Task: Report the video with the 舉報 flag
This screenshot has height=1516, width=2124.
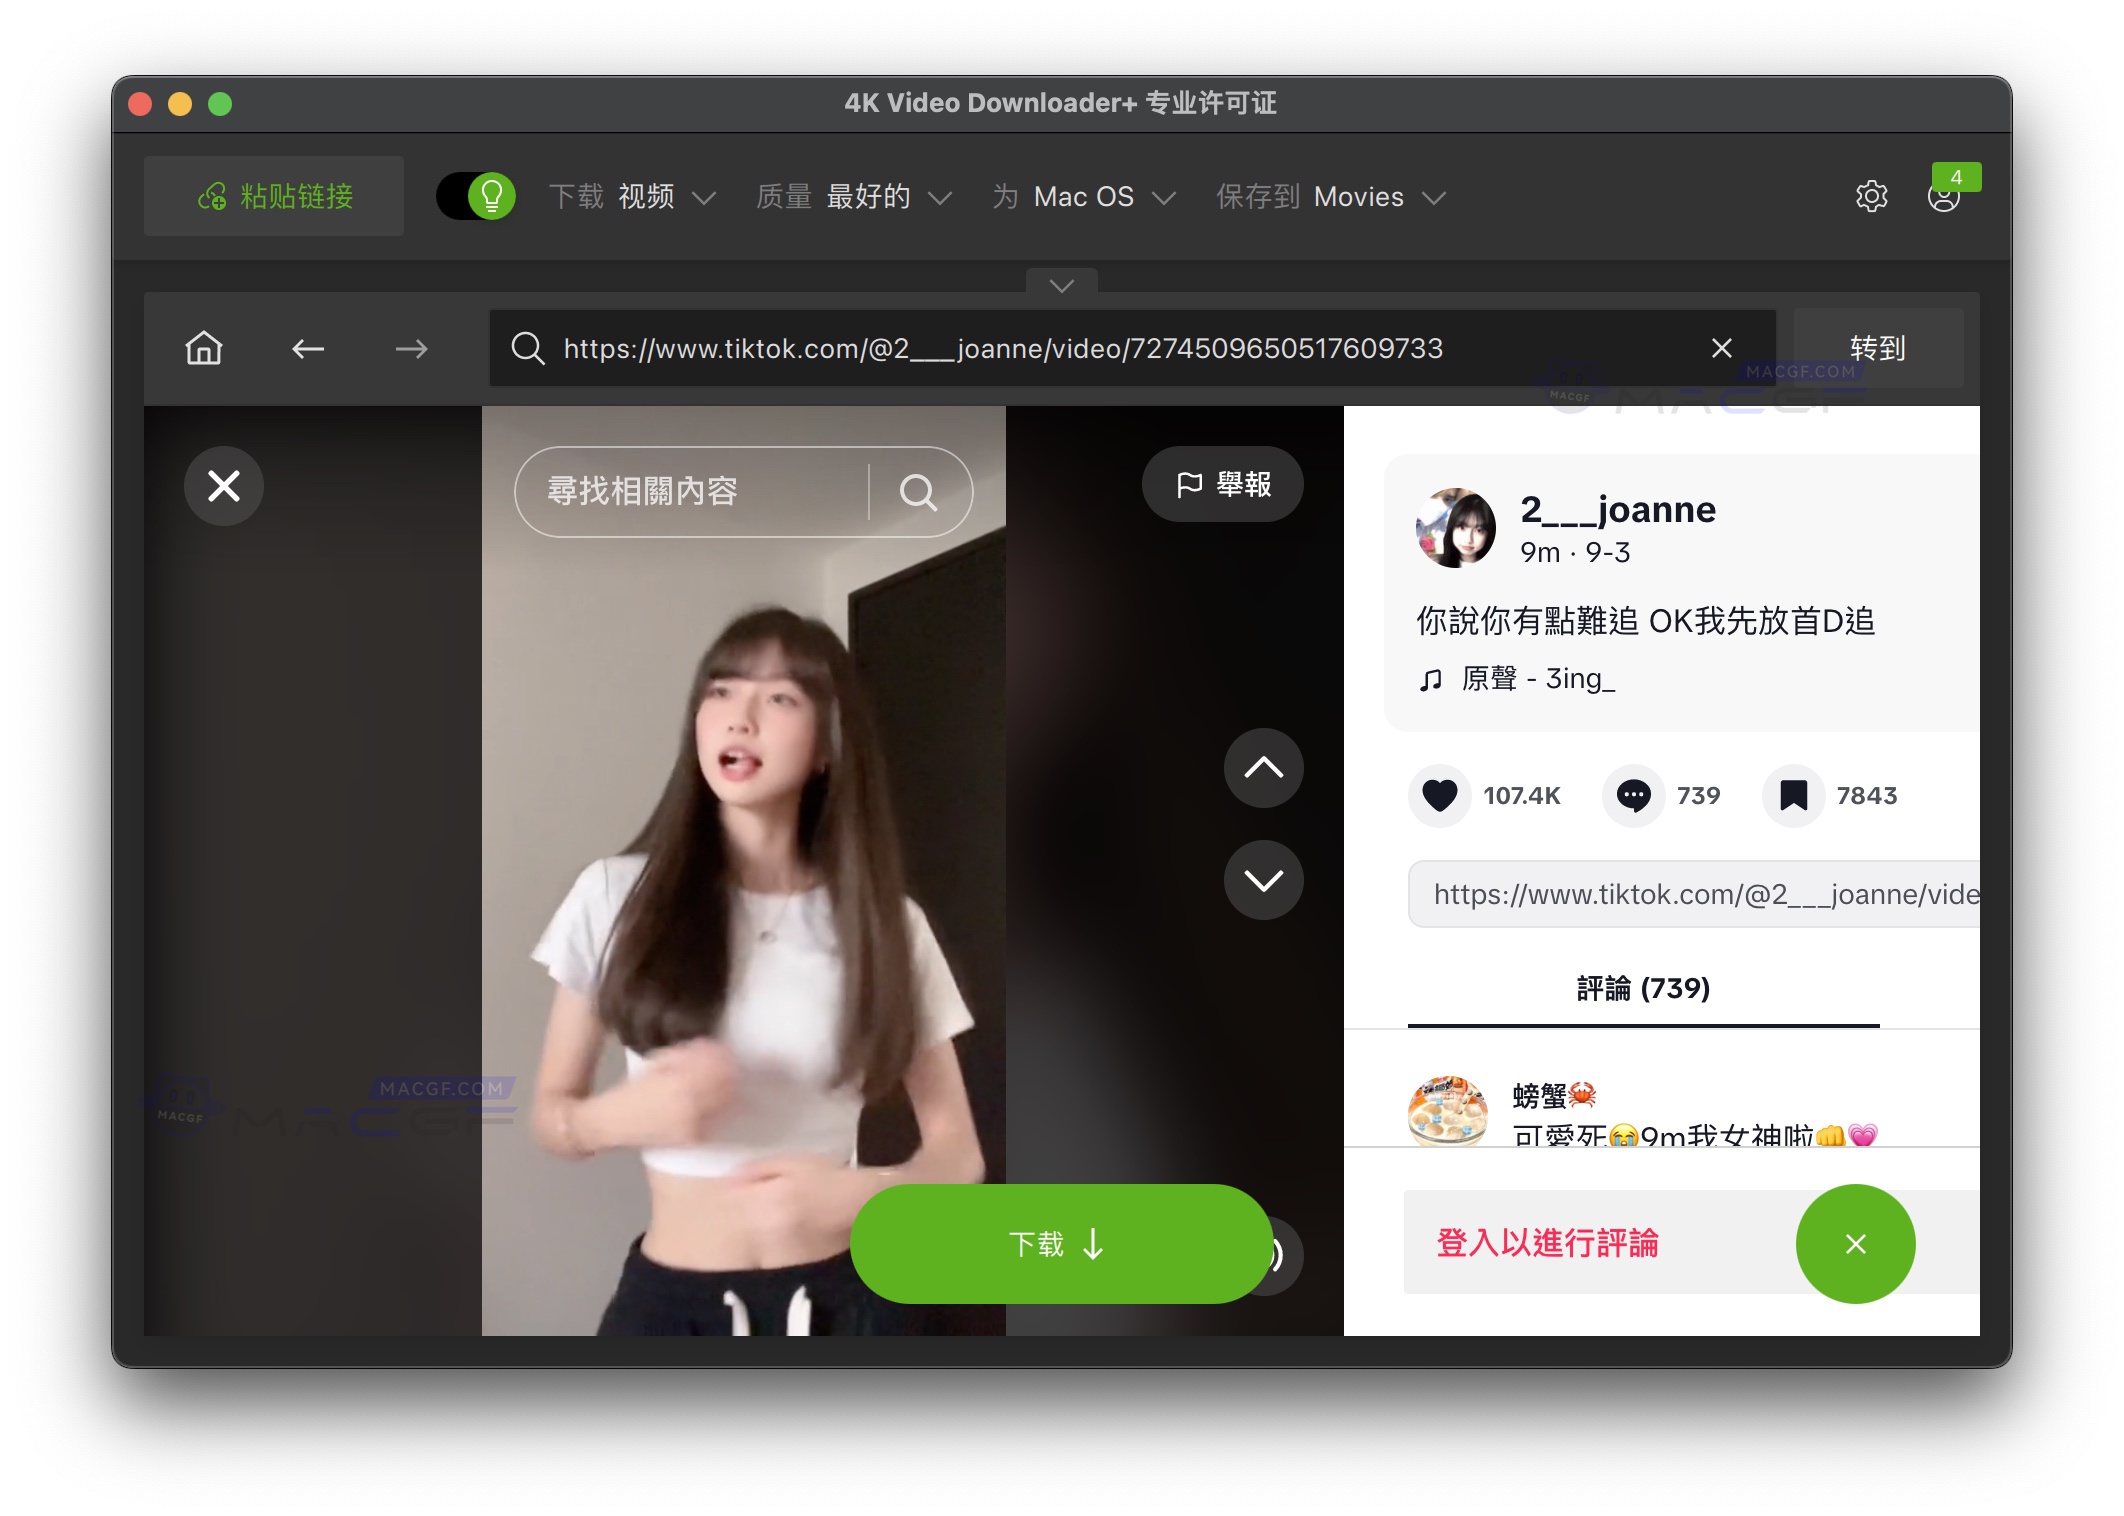Action: pos(1222,484)
